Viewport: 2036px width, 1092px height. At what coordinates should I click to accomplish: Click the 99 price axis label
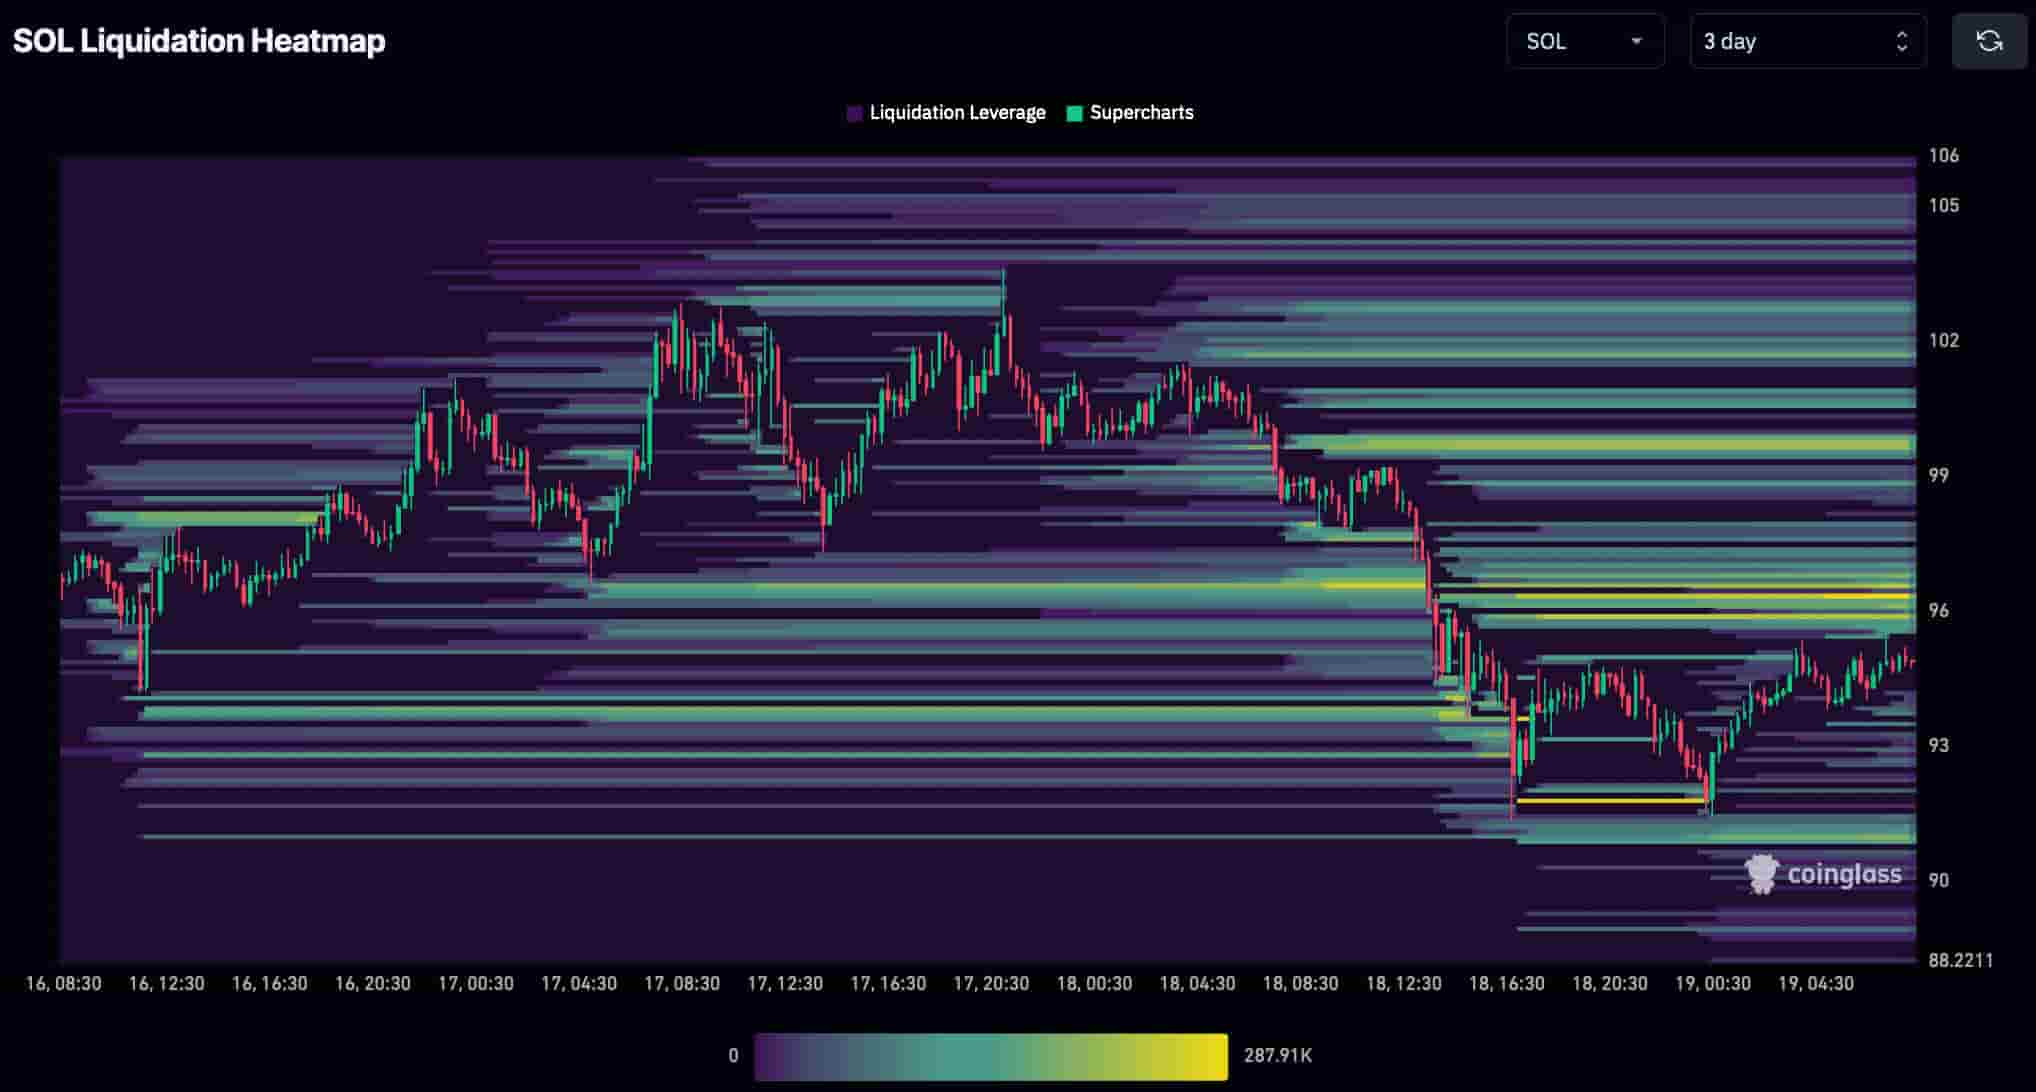1938,475
